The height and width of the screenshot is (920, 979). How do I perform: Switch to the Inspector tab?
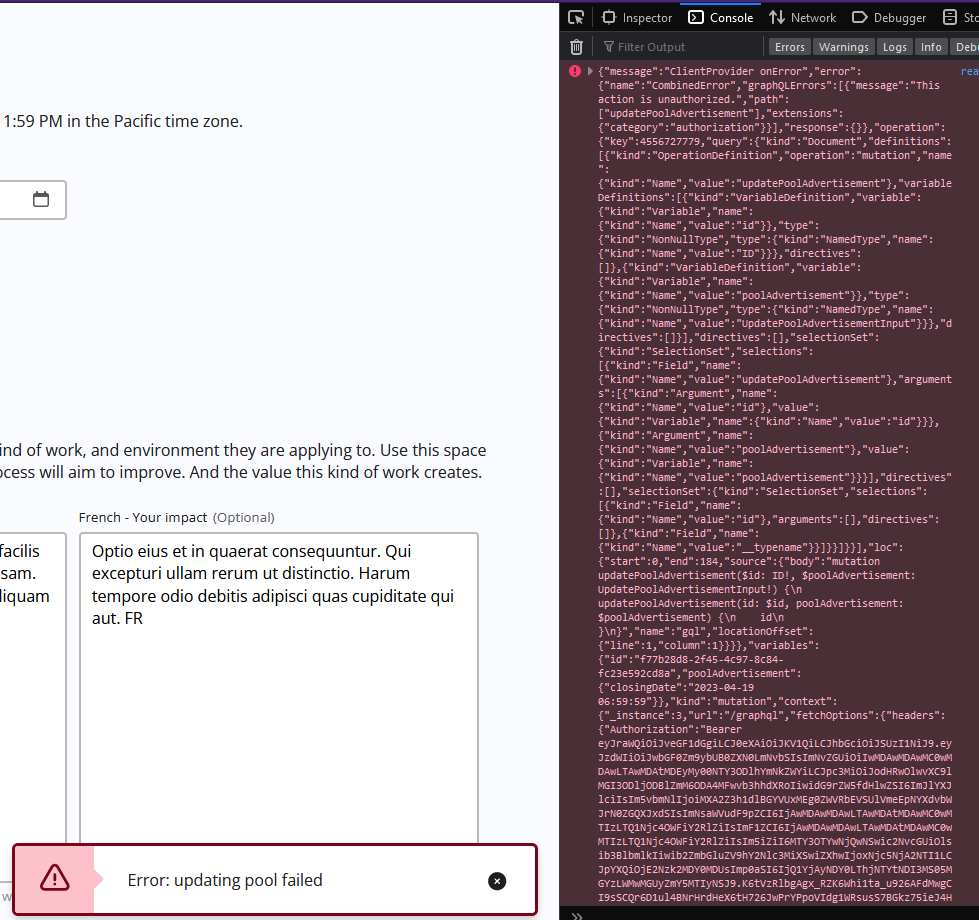(x=636, y=16)
